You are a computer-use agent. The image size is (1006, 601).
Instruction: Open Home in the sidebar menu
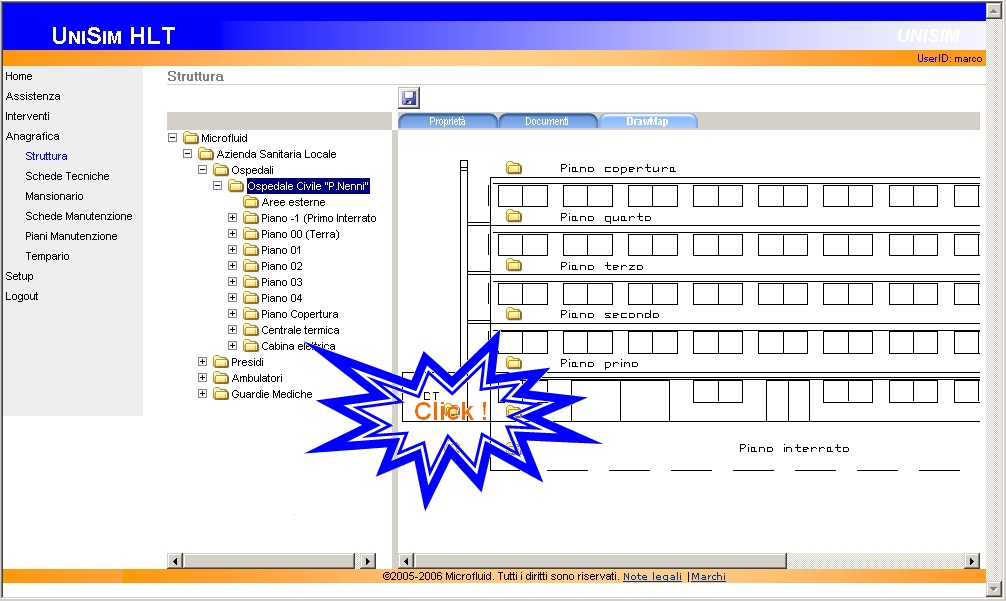pos(19,76)
